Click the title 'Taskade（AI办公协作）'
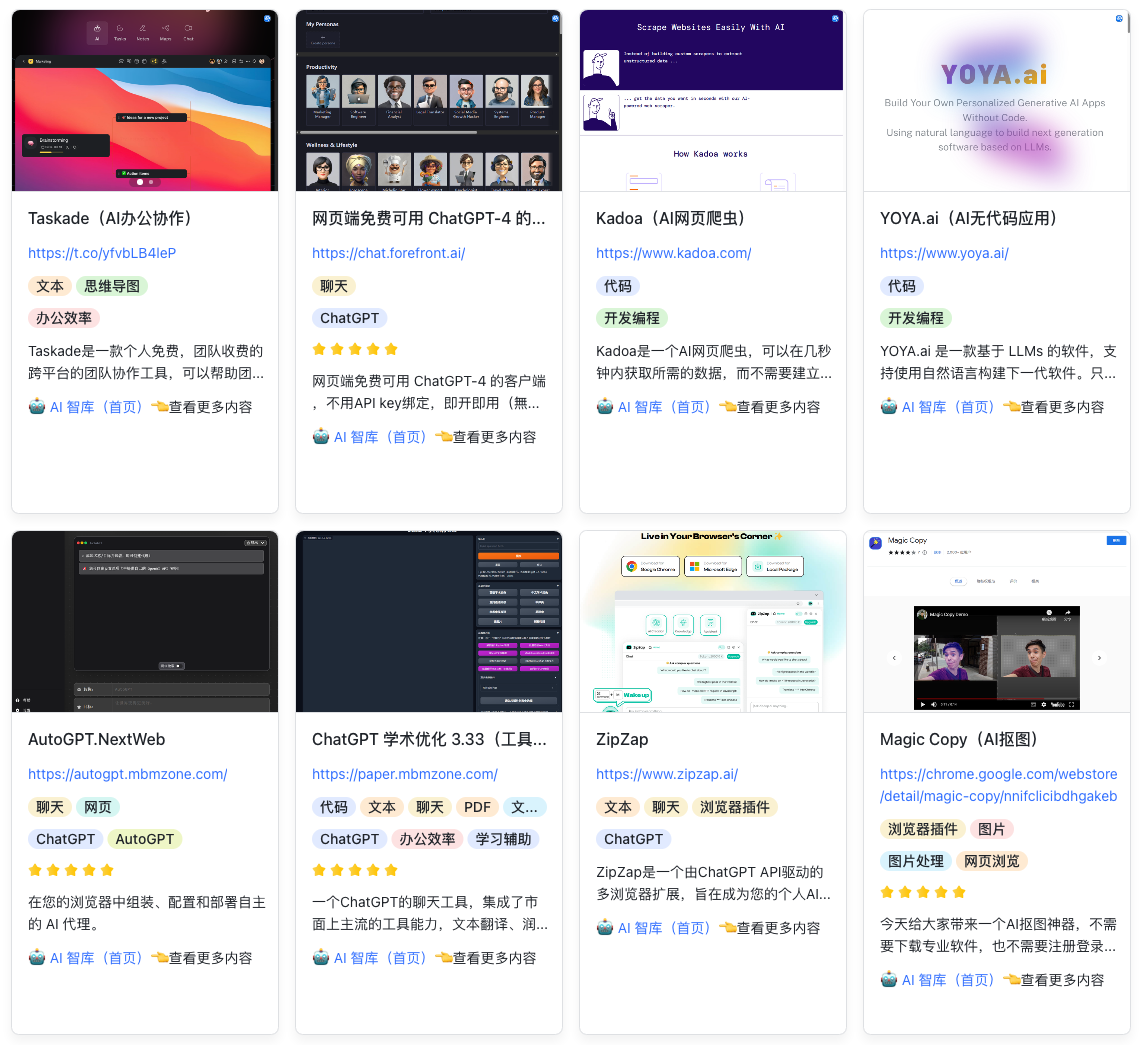This screenshot has height=1045, width=1139. click(x=114, y=218)
